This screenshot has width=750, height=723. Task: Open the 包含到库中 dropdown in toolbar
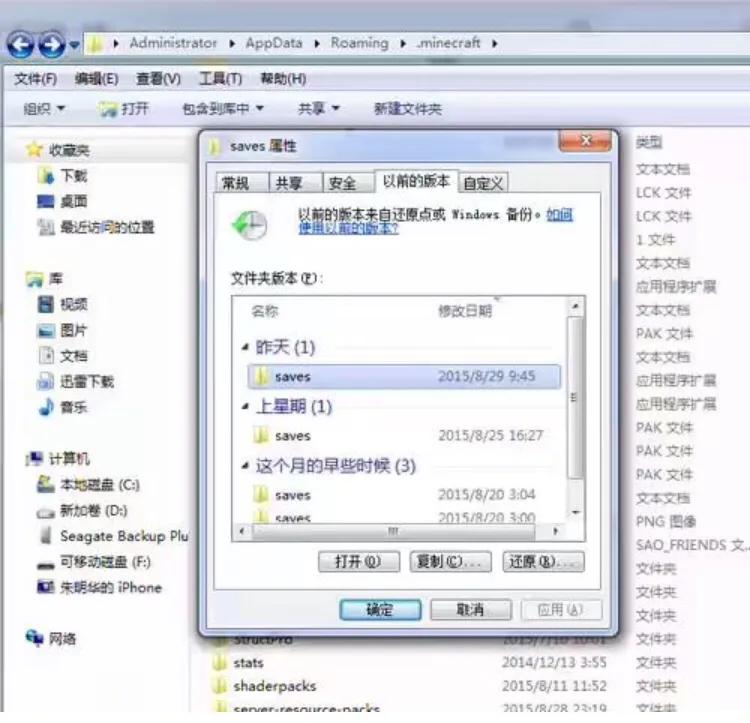tap(223, 108)
